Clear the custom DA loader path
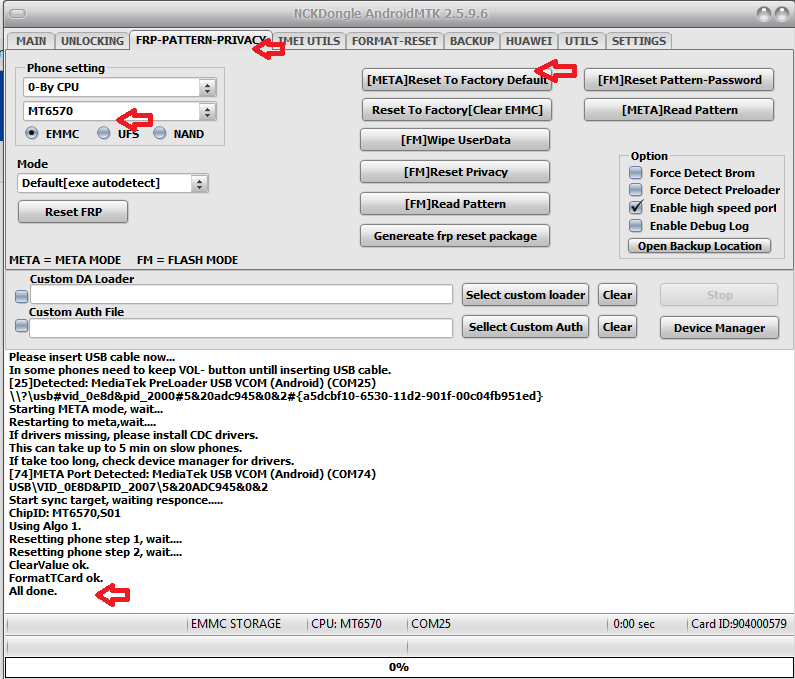The width and height of the screenshot is (795, 679). pyautogui.click(x=617, y=295)
